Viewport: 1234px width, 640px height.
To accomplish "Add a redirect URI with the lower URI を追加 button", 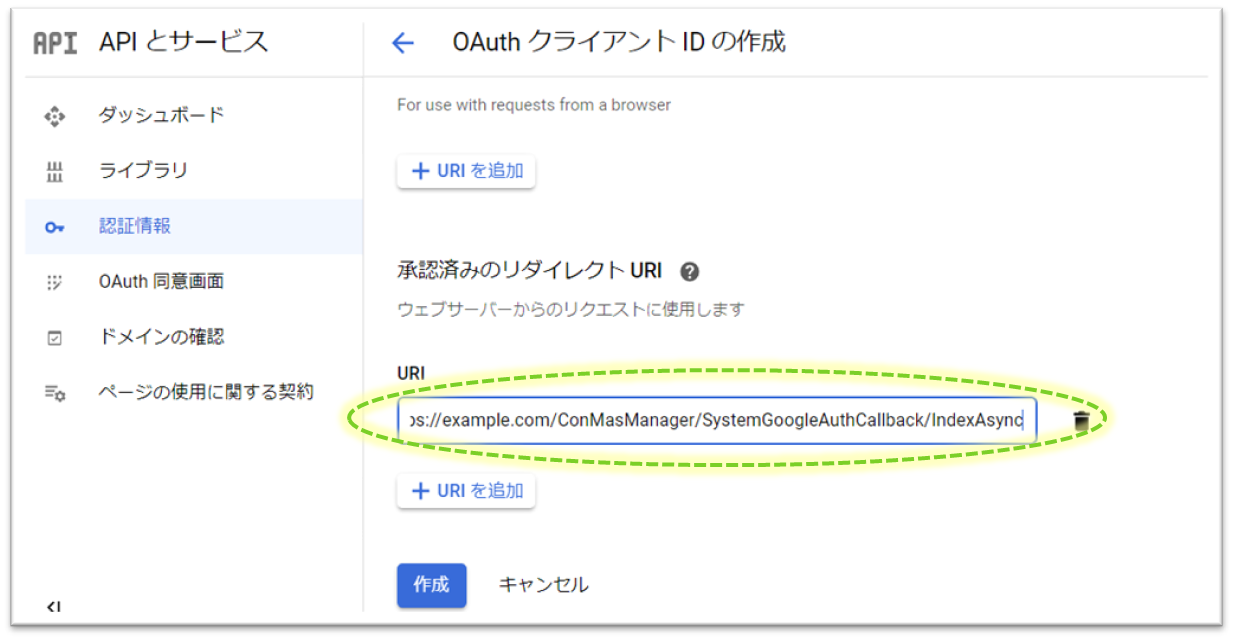I will pos(466,491).
